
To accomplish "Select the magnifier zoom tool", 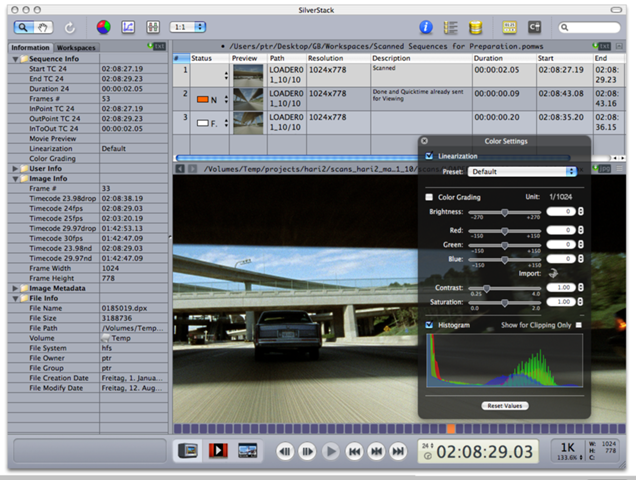I will [x=25, y=27].
